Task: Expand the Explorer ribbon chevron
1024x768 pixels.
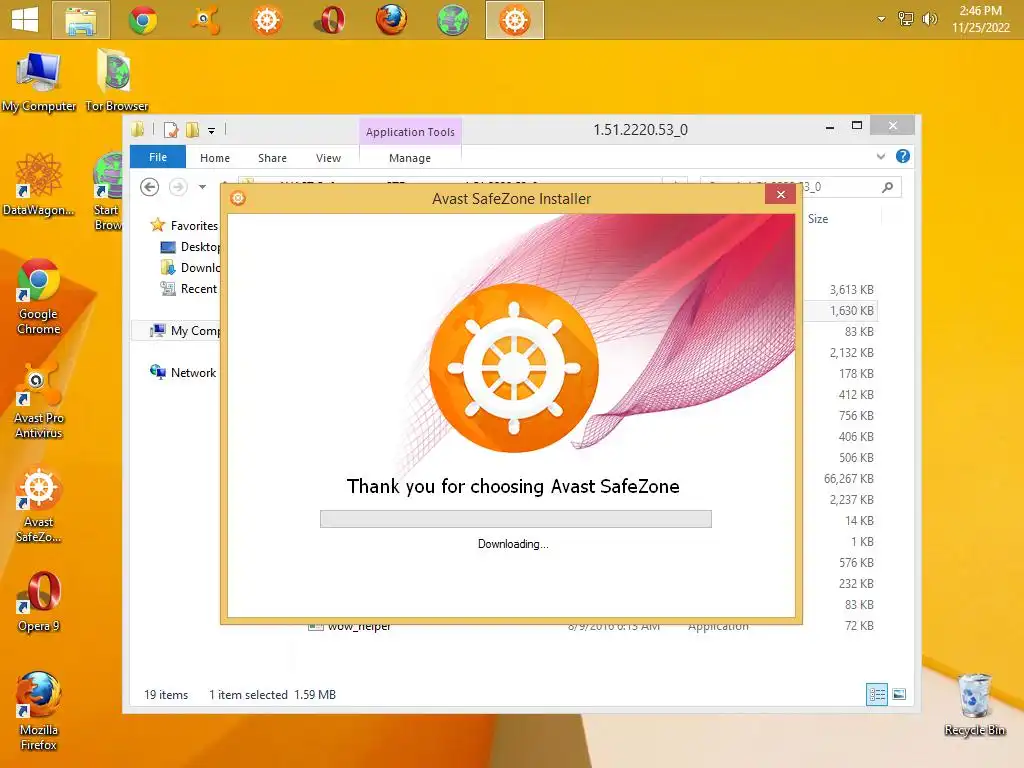Action: click(881, 156)
